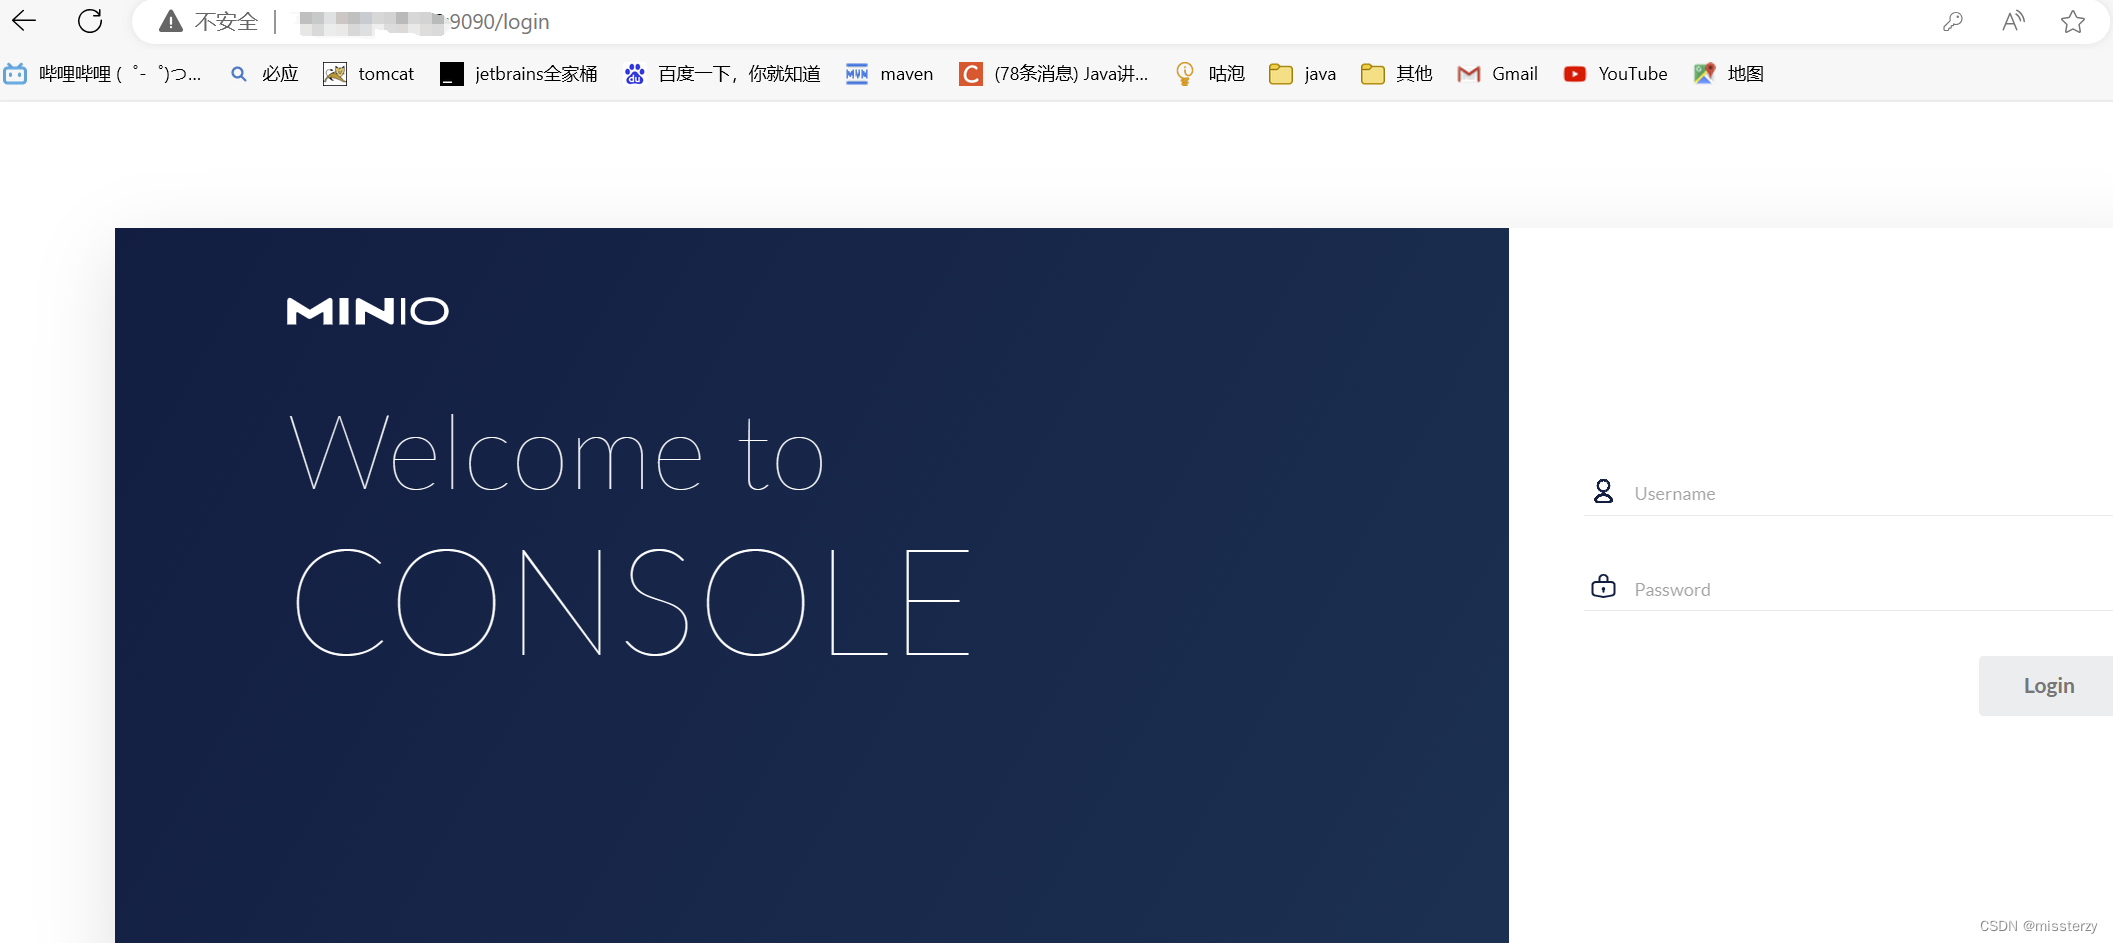Reload the MinIO login page
Viewport: 2113px width, 943px height.
click(89, 21)
